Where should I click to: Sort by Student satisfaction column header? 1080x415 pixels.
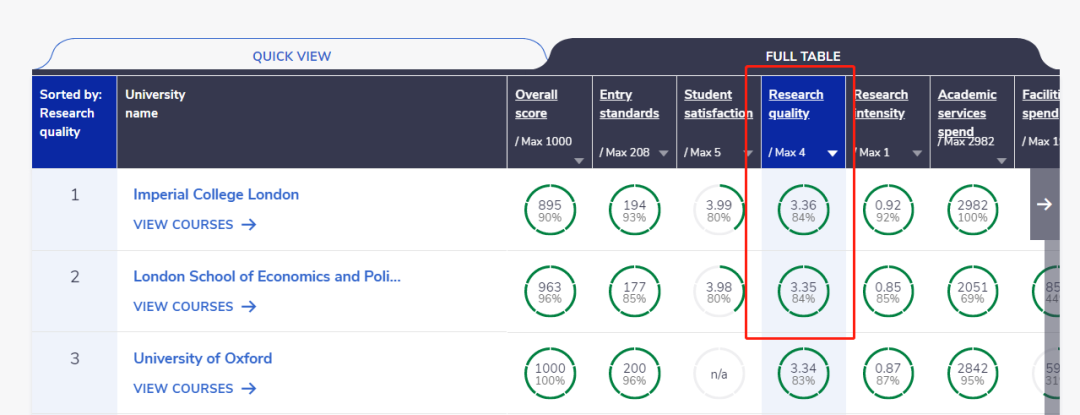[x=718, y=104]
